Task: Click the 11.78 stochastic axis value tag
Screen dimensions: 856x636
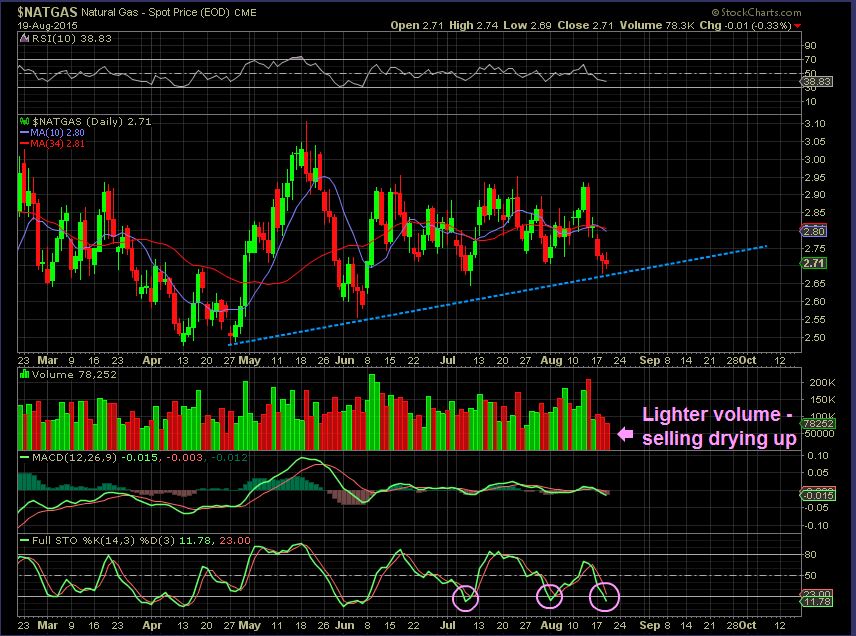Action: (817, 602)
